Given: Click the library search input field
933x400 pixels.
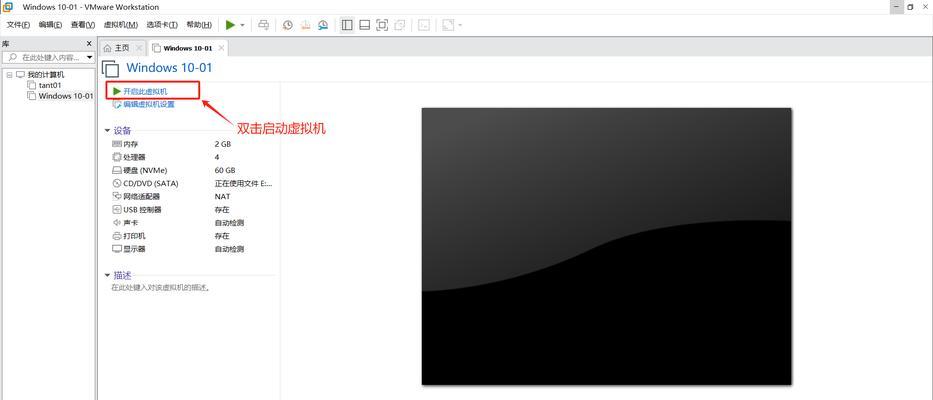Looking at the screenshot, I should pyautogui.click(x=45, y=58).
